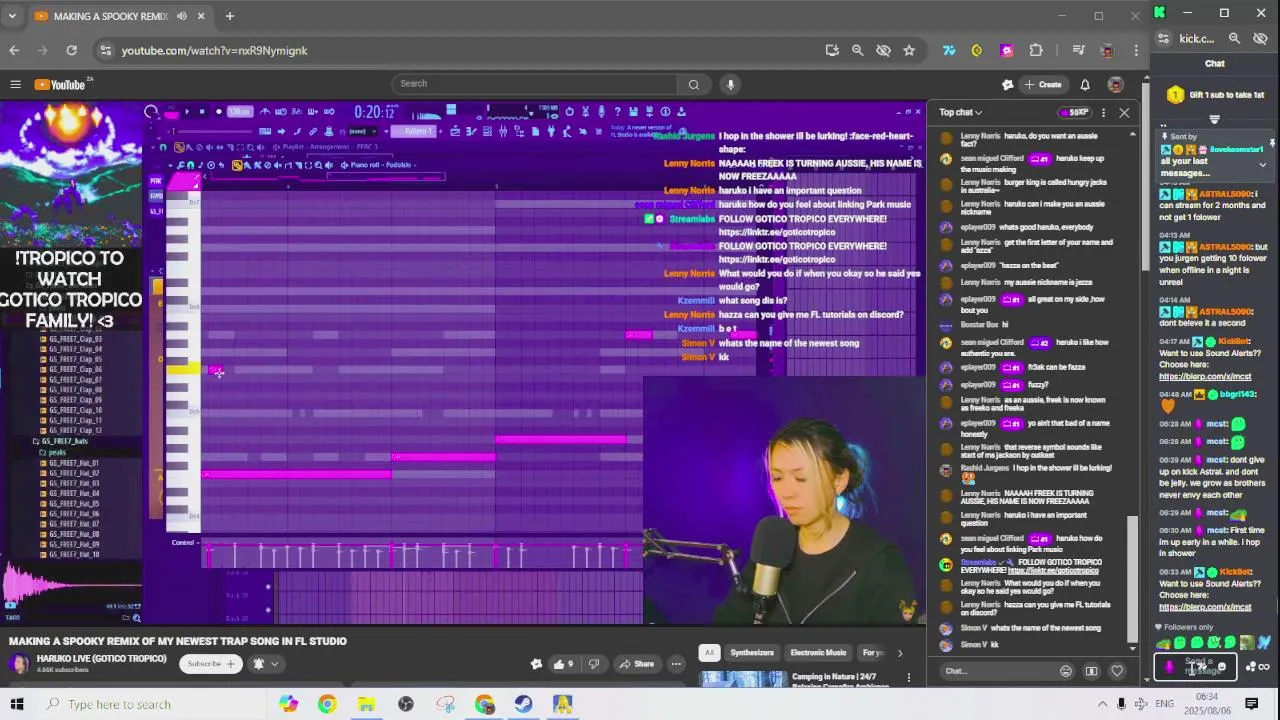Click the 50XP badge in chat header
1280x720 pixels.
tap(1074, 112)
